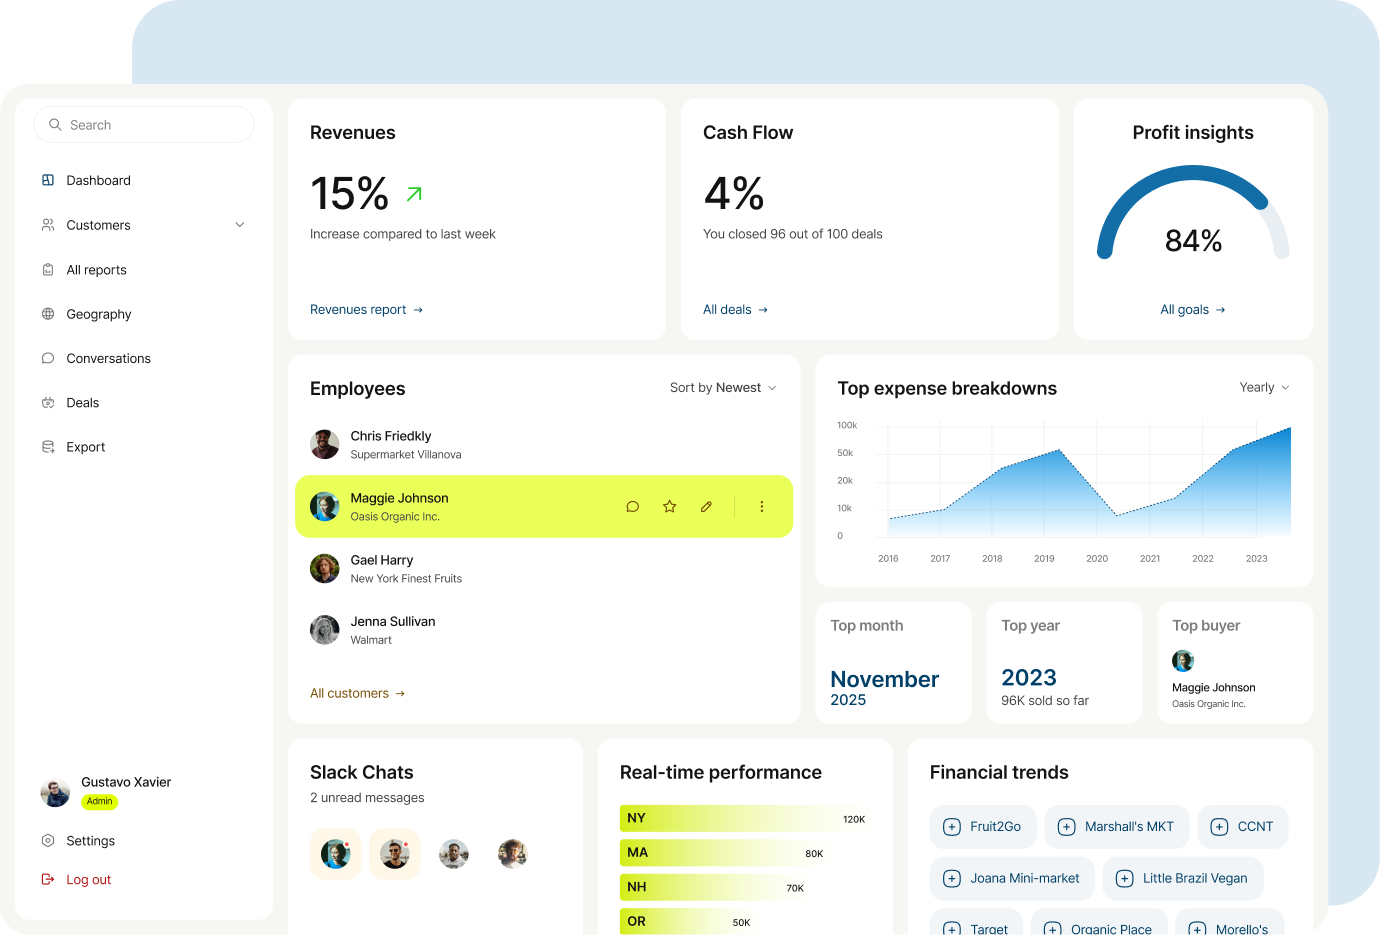This screenshot has width=1380, height=935.
Task: Edit Maggie Johnson with the pencil icon
Action: (x=706, y=507)
